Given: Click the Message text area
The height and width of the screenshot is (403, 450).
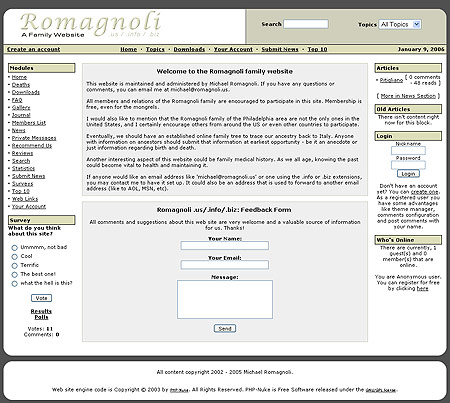Looking at the screenshot, I should (225, 299).
